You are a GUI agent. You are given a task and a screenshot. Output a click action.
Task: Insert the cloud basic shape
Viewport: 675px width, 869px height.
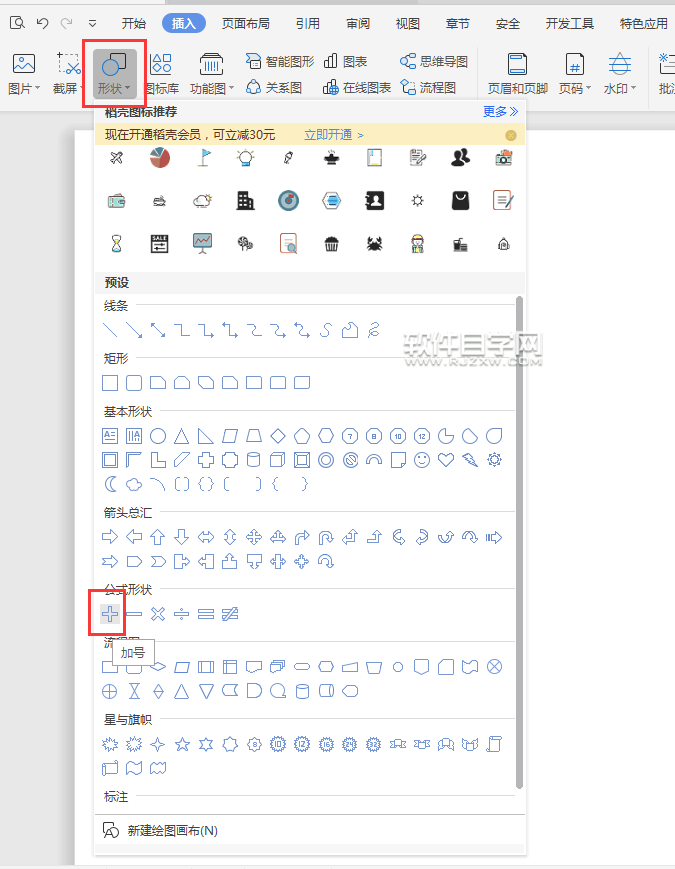click(134, 484)
